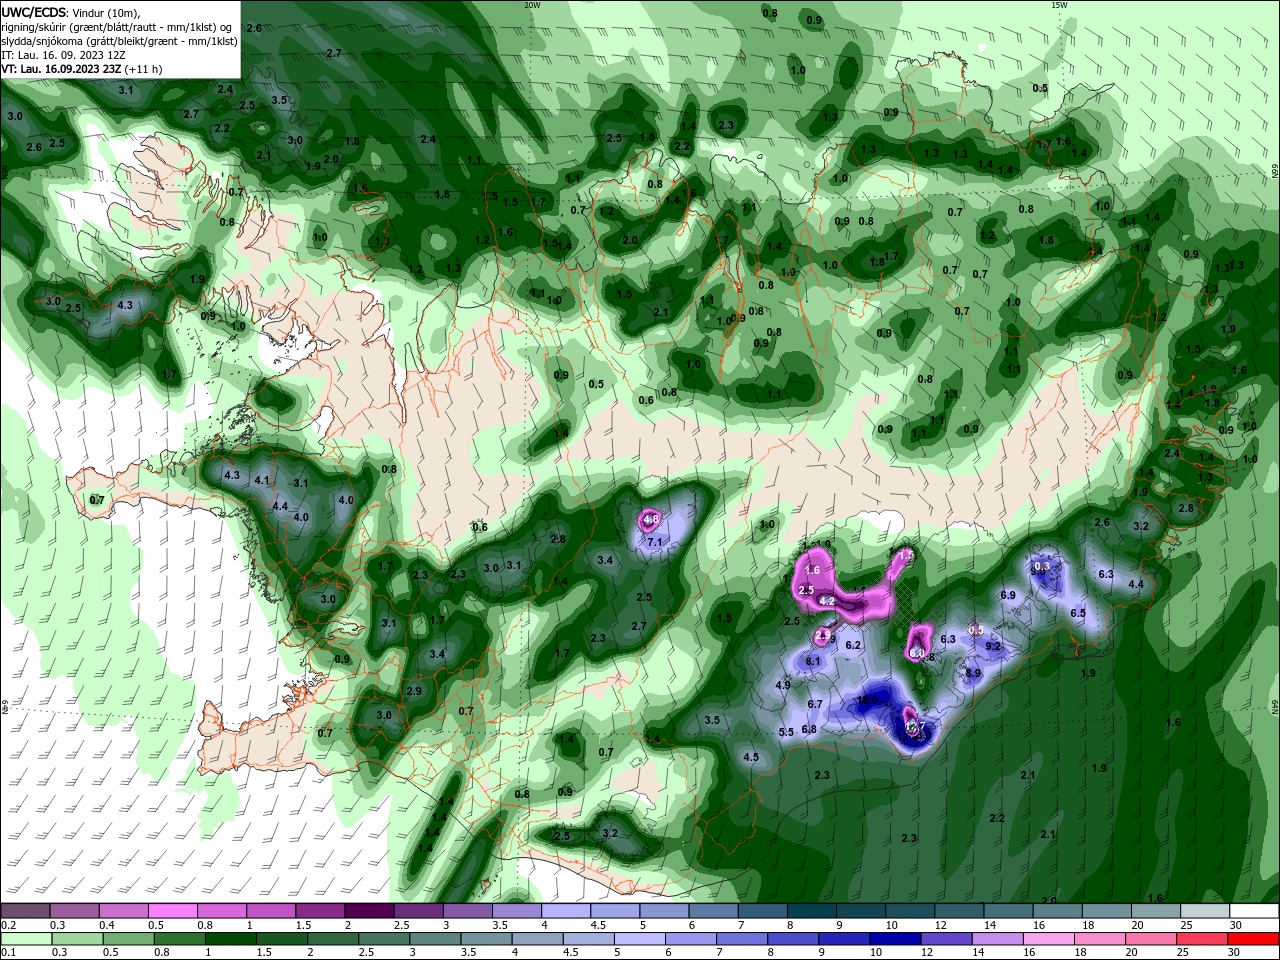Select the line starting with slydda/snjókoma
The width and height of the screenshot is (1280, 960).
click(x=119, y=41)
